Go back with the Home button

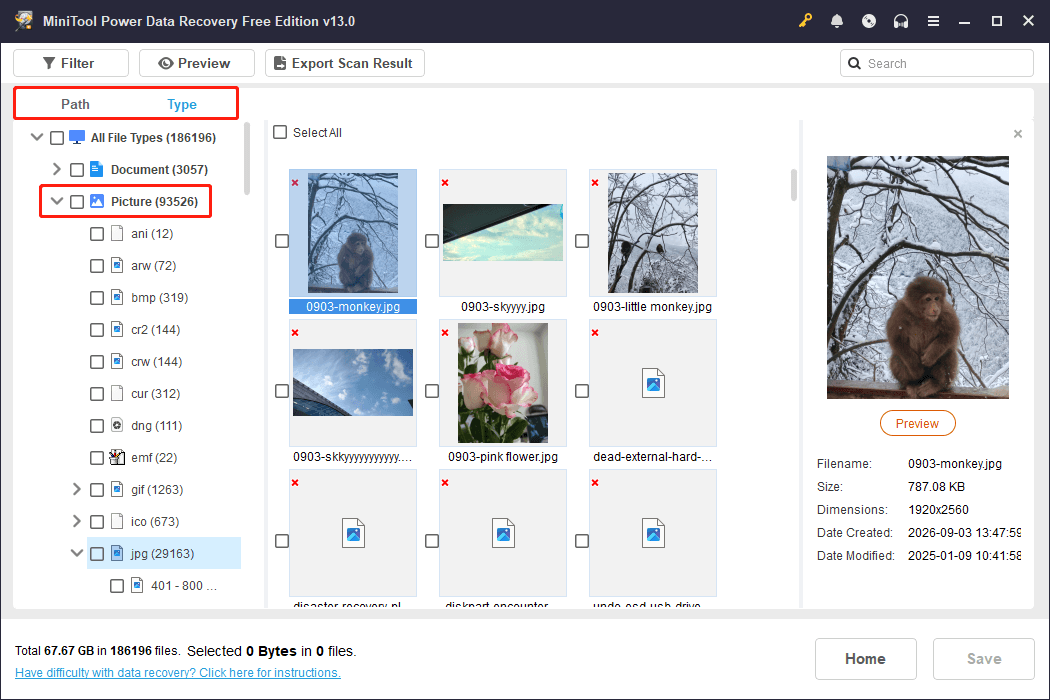tap(866, 659)
